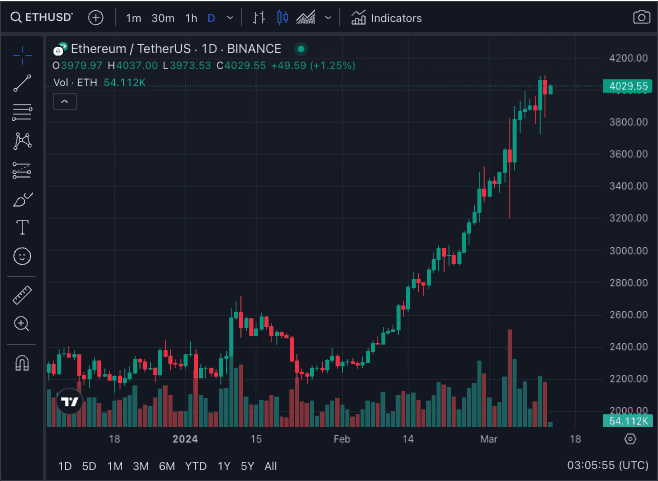
Task: Set range to 1D
Action: point(65,466)
